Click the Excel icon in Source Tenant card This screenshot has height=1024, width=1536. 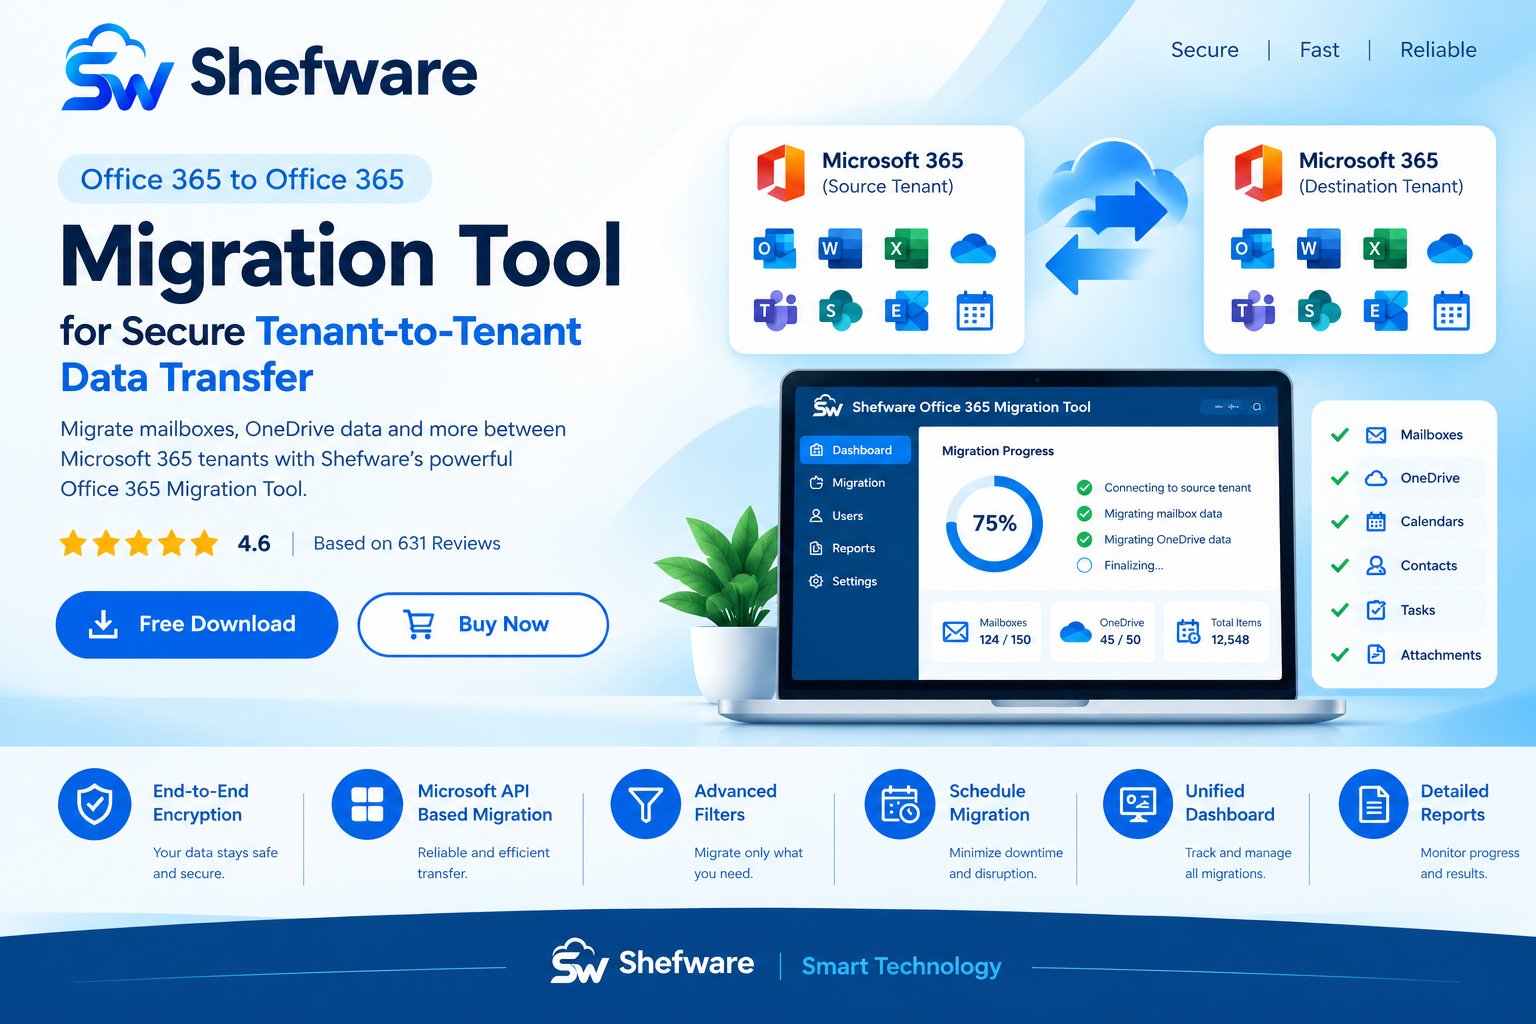coord(906,249)
